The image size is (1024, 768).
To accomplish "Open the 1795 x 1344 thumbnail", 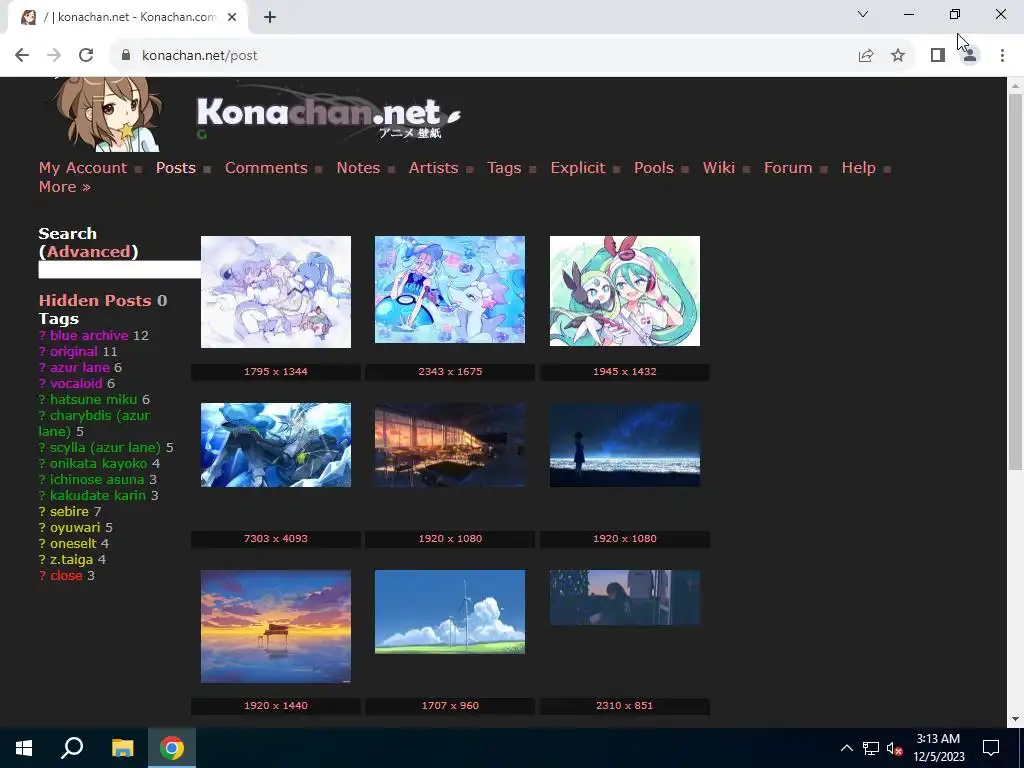I will click(276, 292).
